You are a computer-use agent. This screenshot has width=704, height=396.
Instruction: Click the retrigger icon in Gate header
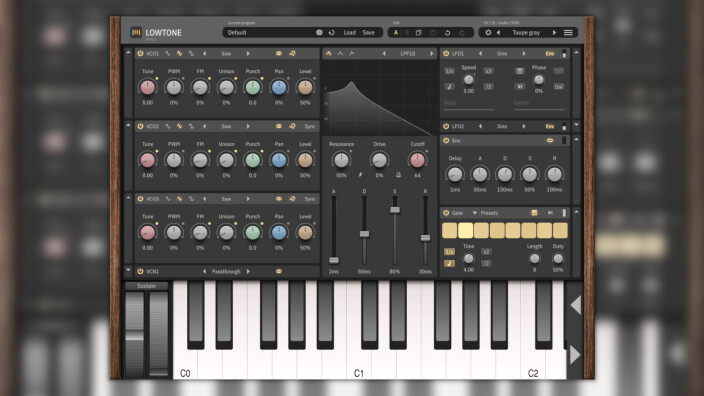(x=550, y=213)
